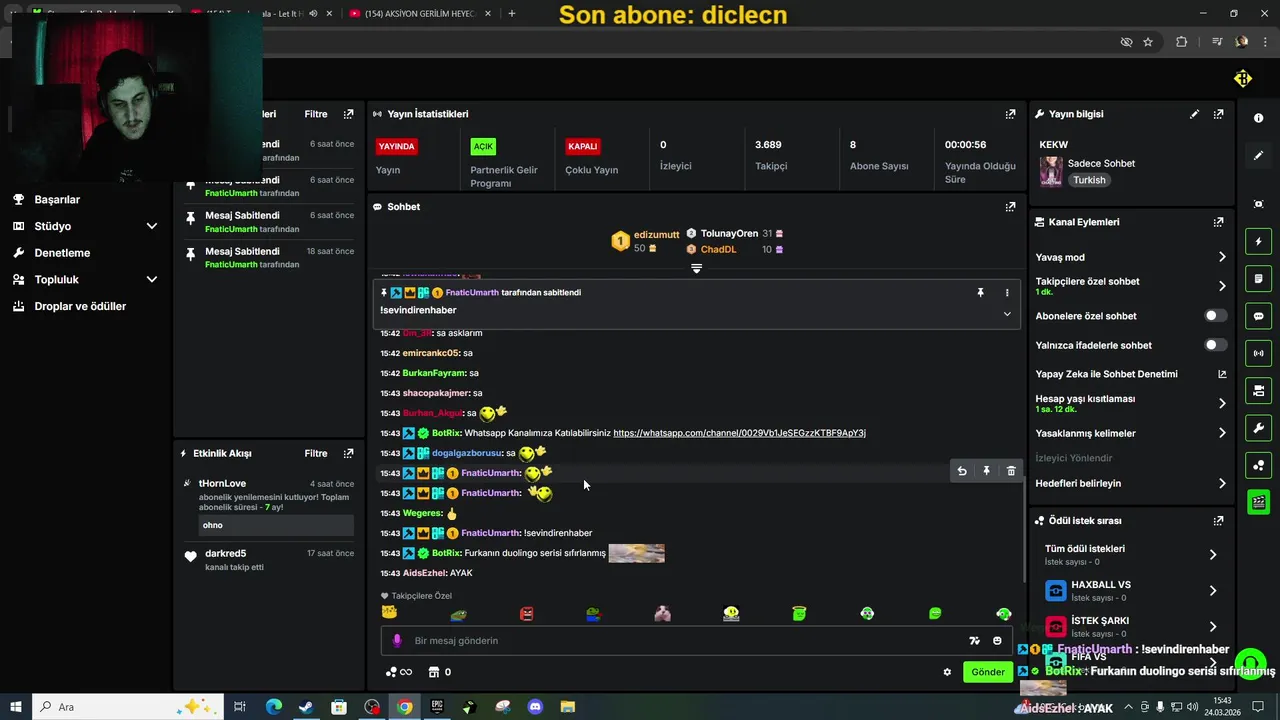The image size is (1280, 720).
Task: Open İSTEK ŞARKI reward queue
Action: (1131, 627)
